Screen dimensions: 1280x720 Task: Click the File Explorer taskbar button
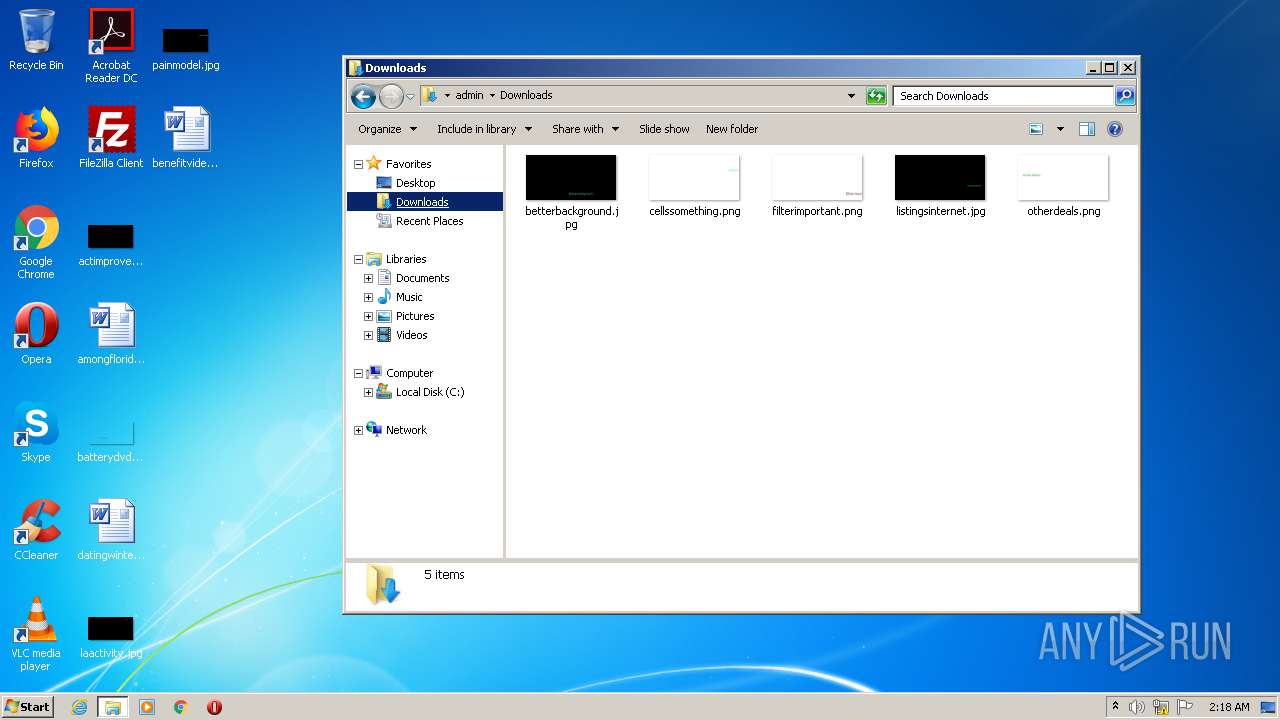pyautogui.click(x=113, y=707)
